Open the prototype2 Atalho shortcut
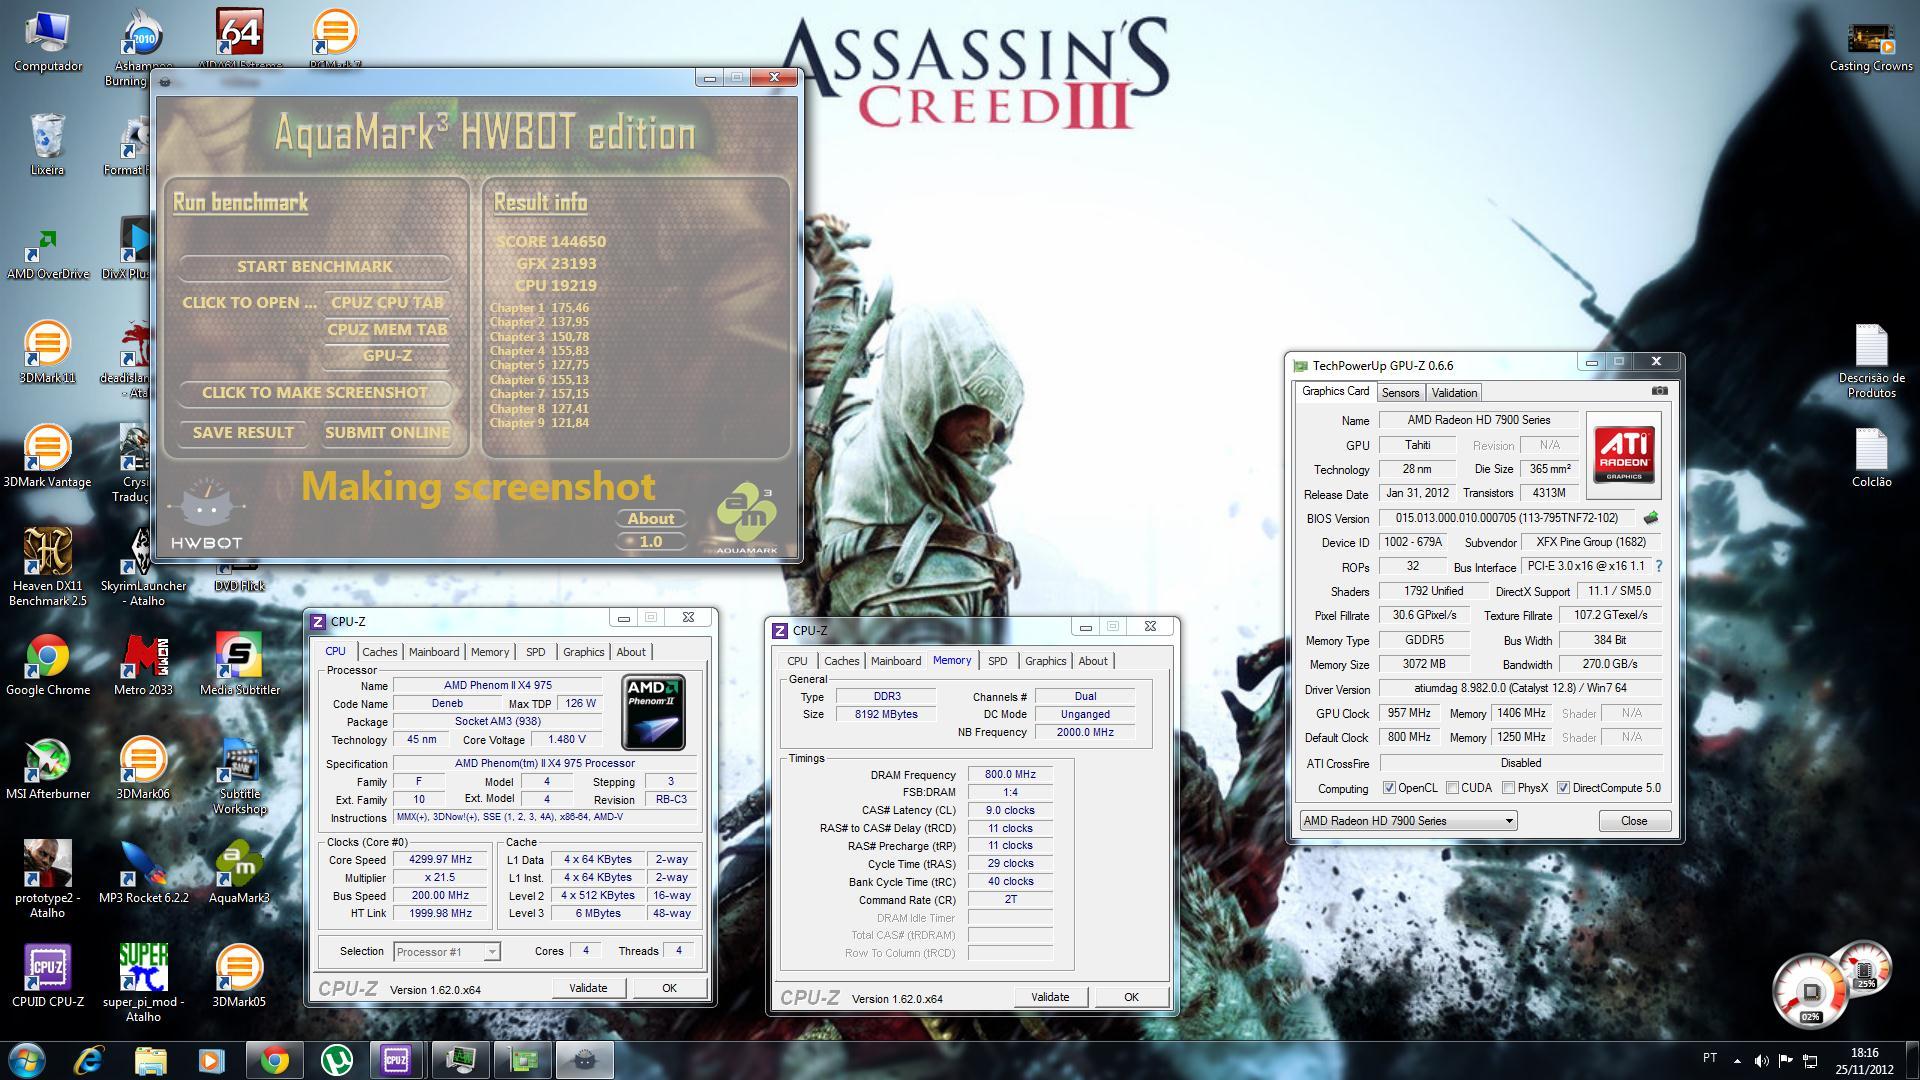This screenshot has width=1920, height=1080. [x=47, y=878]
